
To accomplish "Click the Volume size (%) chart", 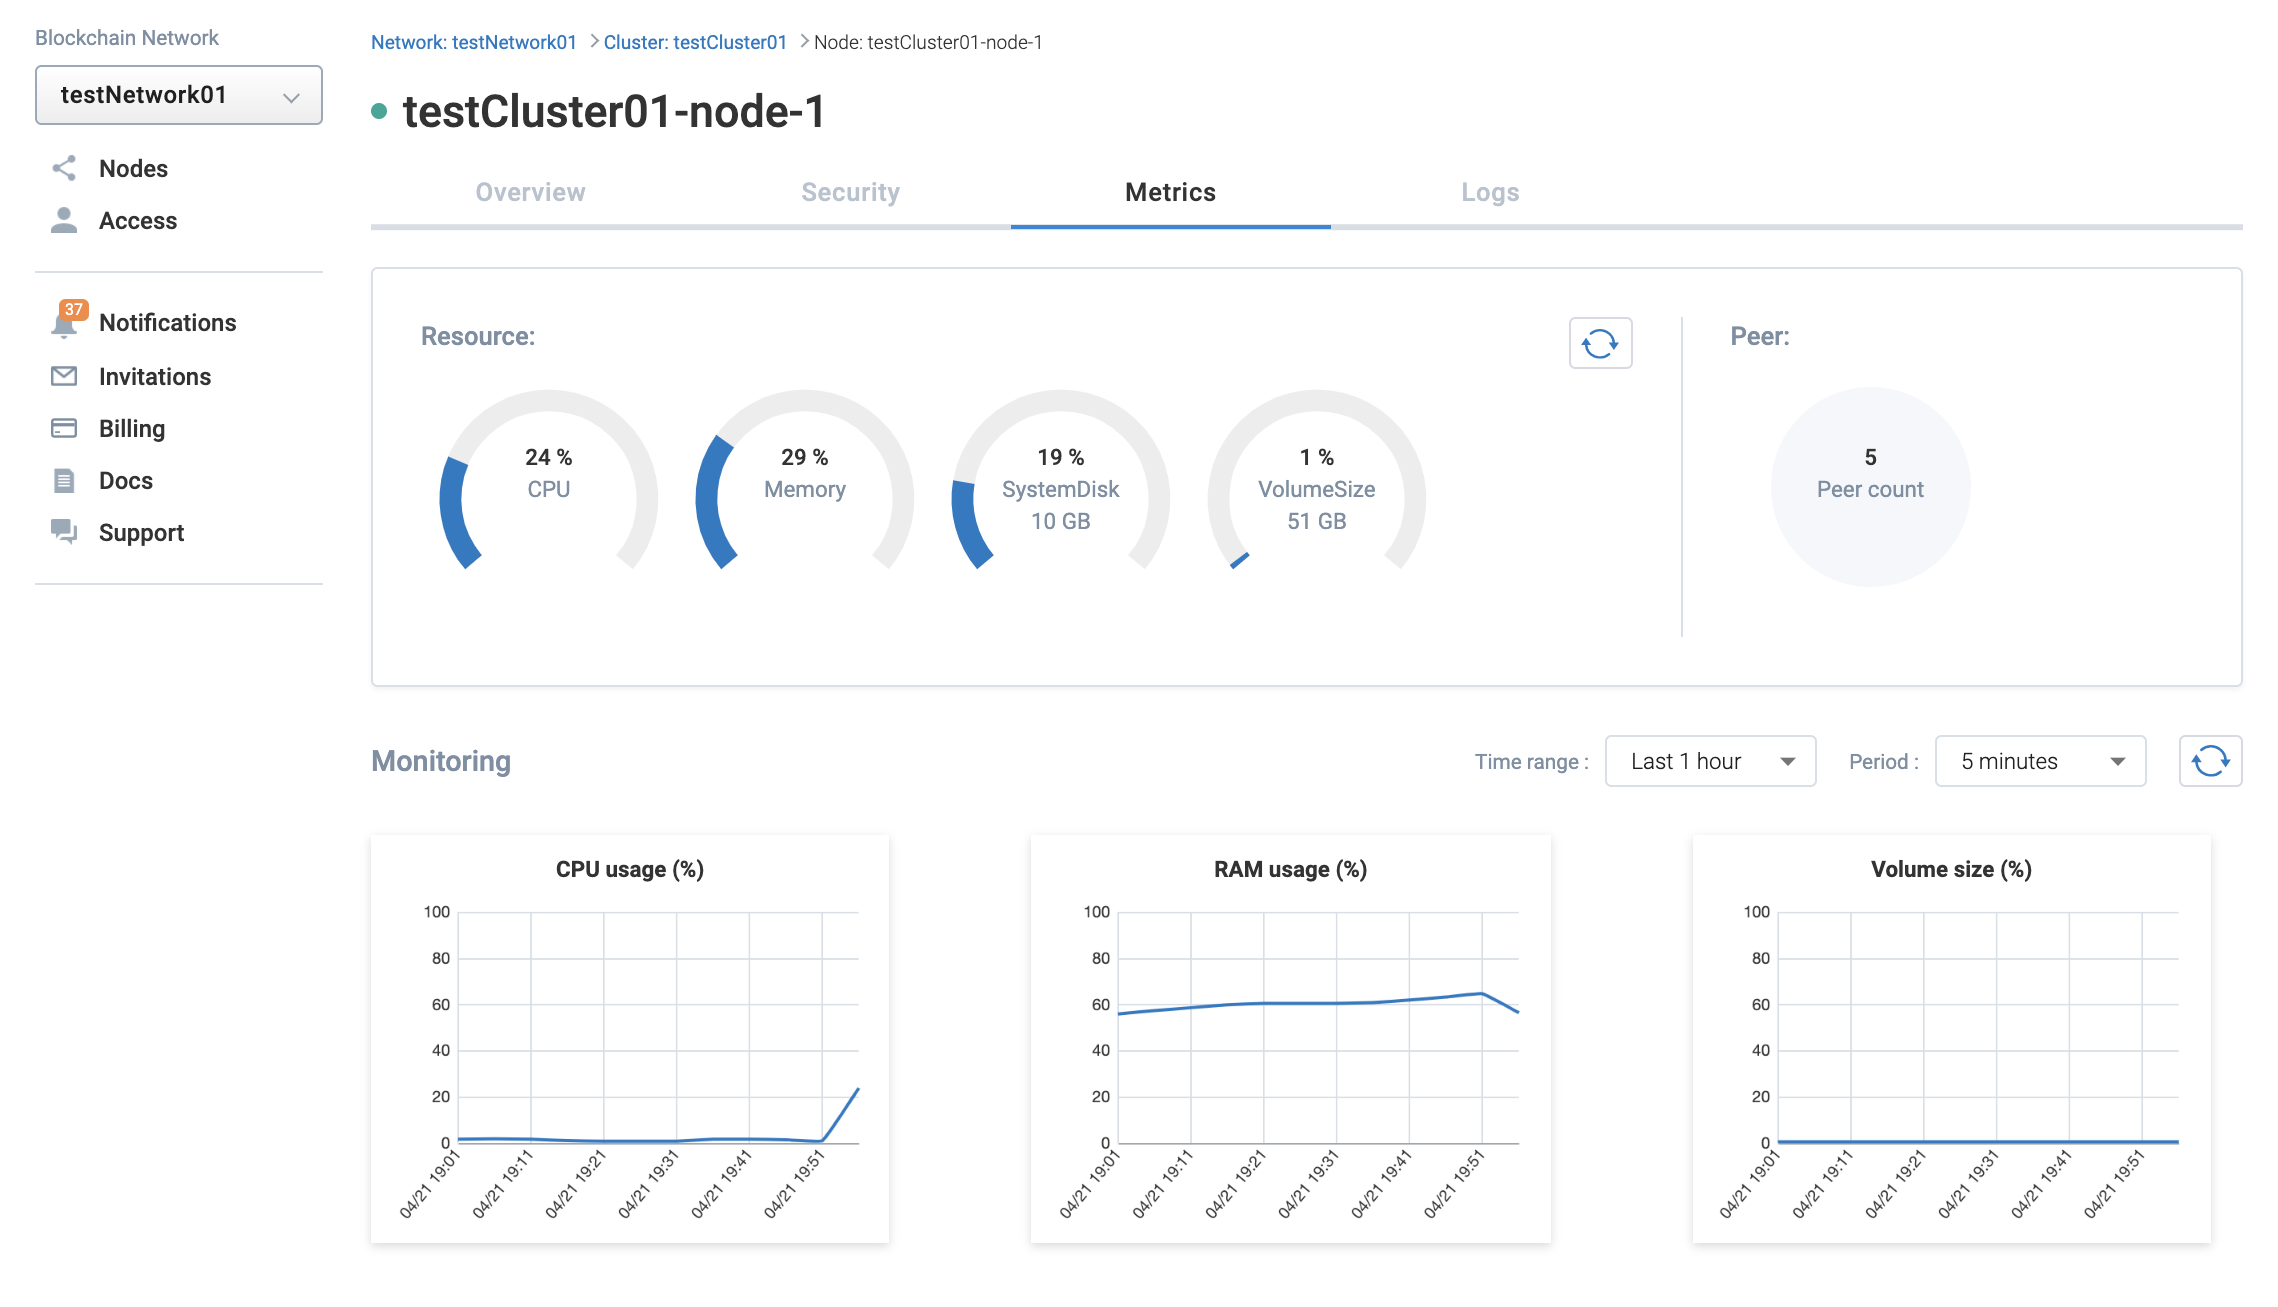I will click(1951, 1040).
